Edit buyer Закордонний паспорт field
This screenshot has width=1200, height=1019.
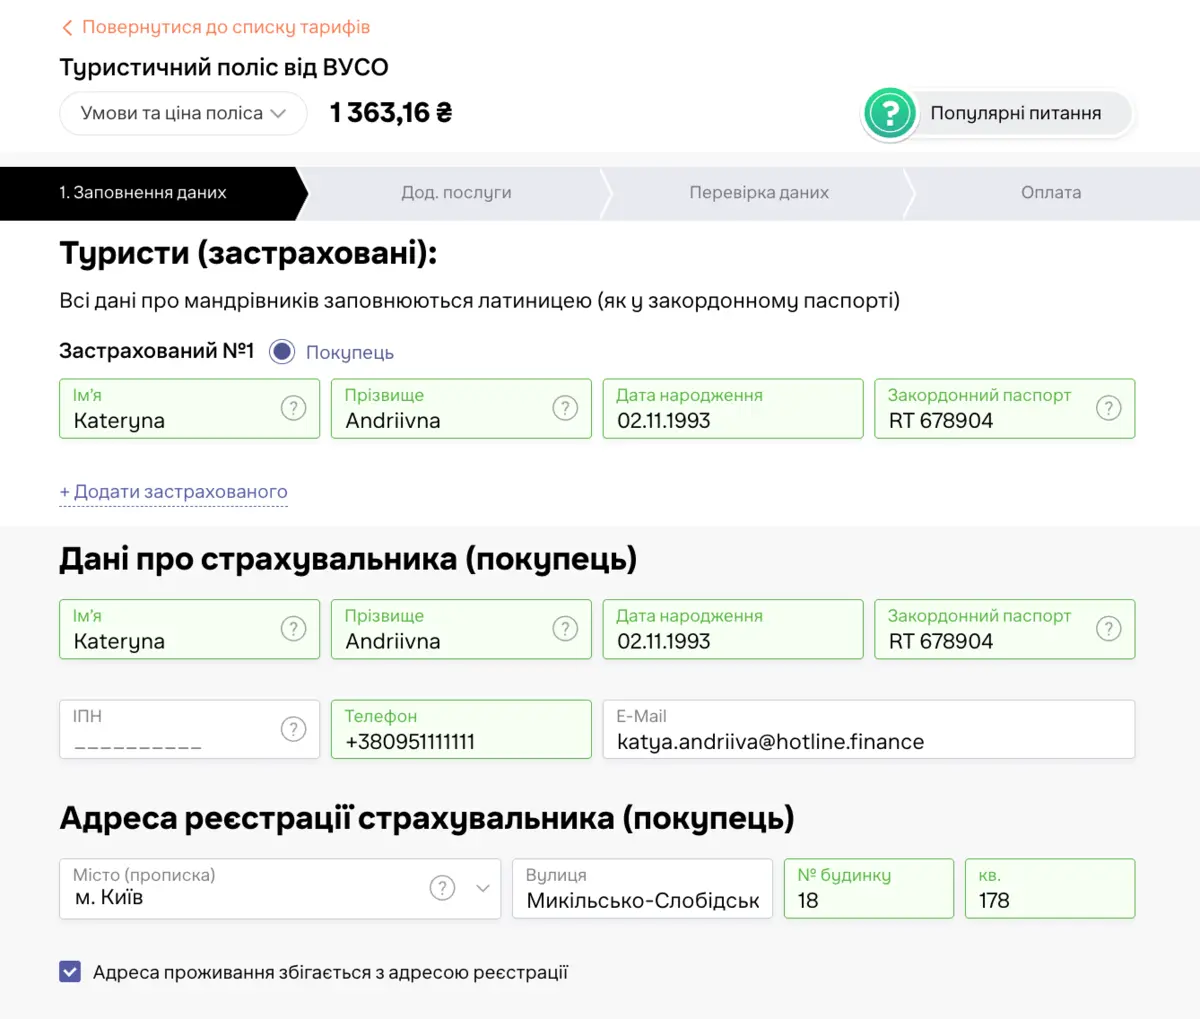pos(1005,629)
